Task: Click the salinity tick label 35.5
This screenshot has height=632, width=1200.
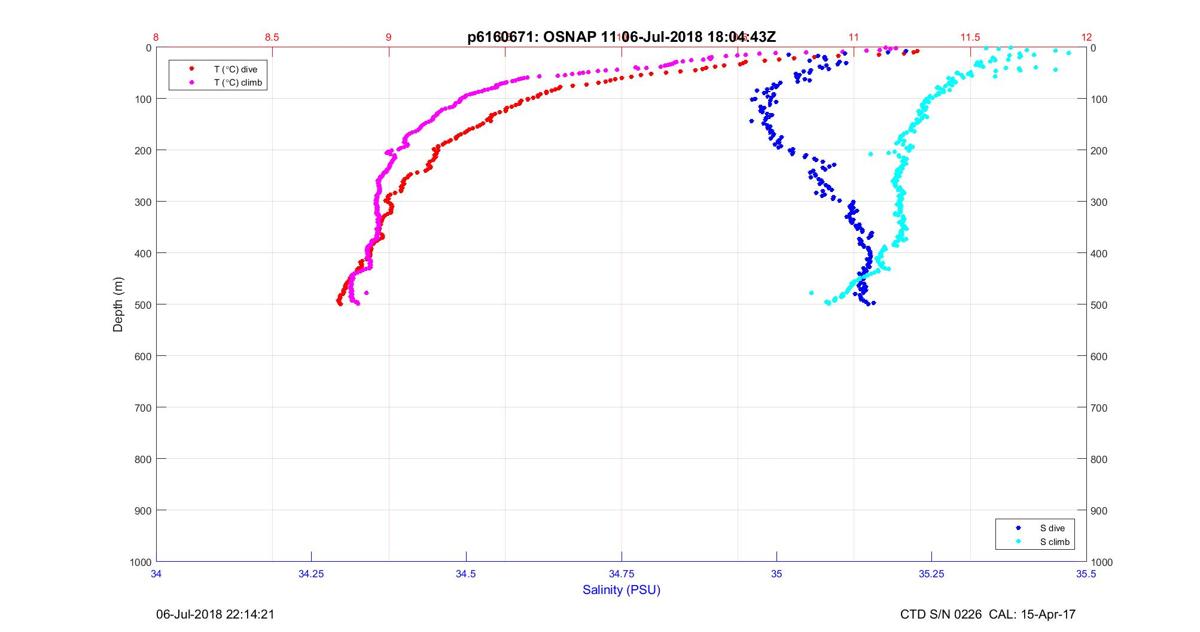Action: coord(1086,574)
